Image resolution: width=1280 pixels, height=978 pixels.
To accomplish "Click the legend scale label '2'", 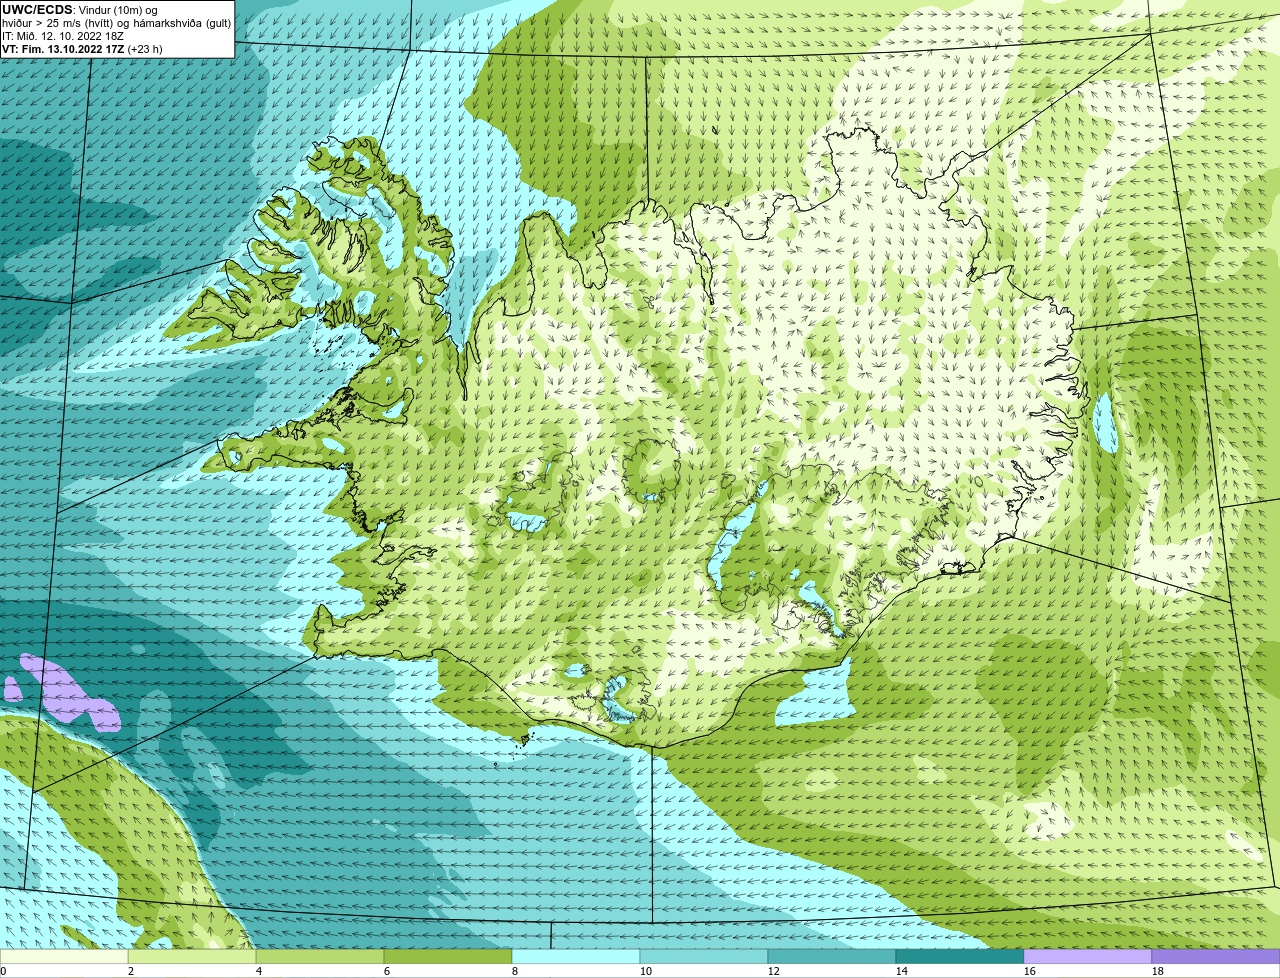I will point(130,971).
